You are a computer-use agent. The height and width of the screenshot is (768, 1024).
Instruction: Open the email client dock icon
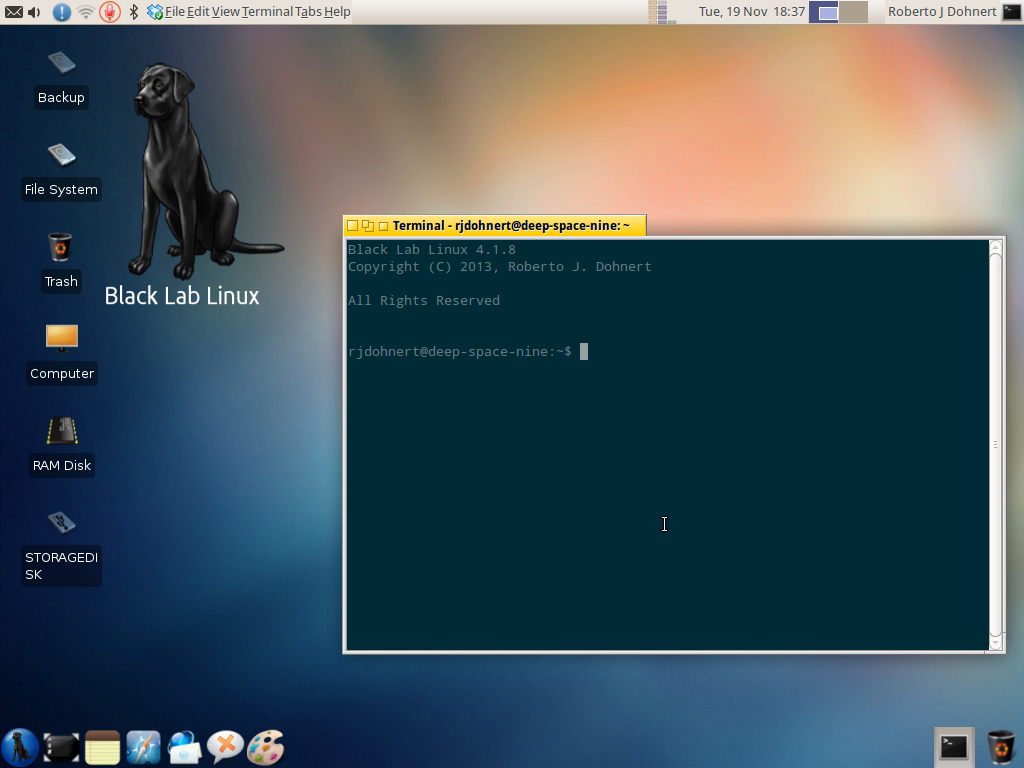click(x=184, y=747)
